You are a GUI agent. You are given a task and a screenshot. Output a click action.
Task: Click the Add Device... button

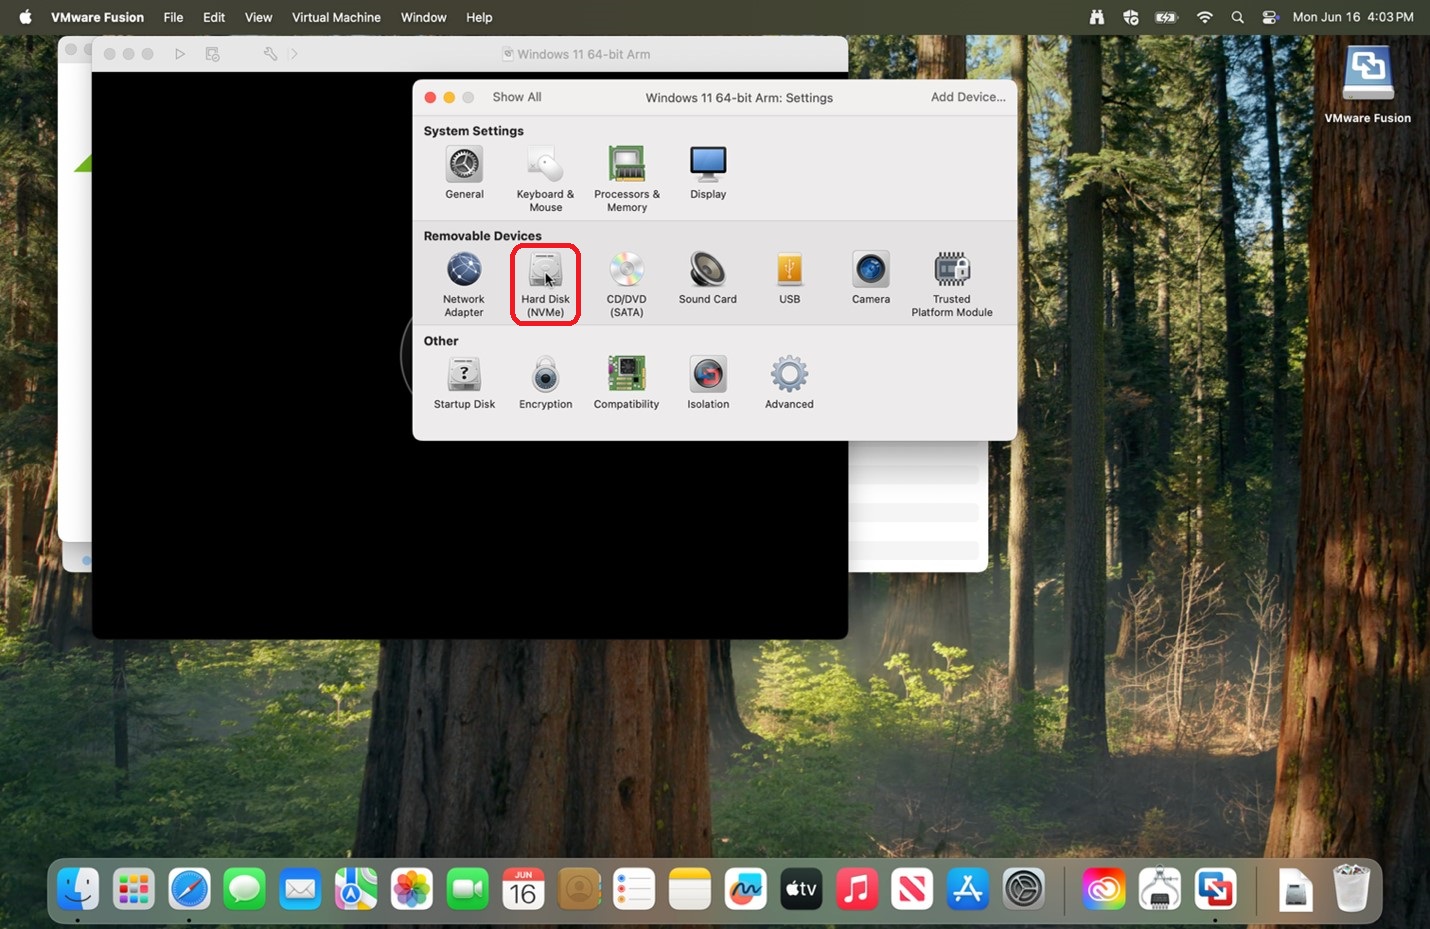(x=968, y=97)
